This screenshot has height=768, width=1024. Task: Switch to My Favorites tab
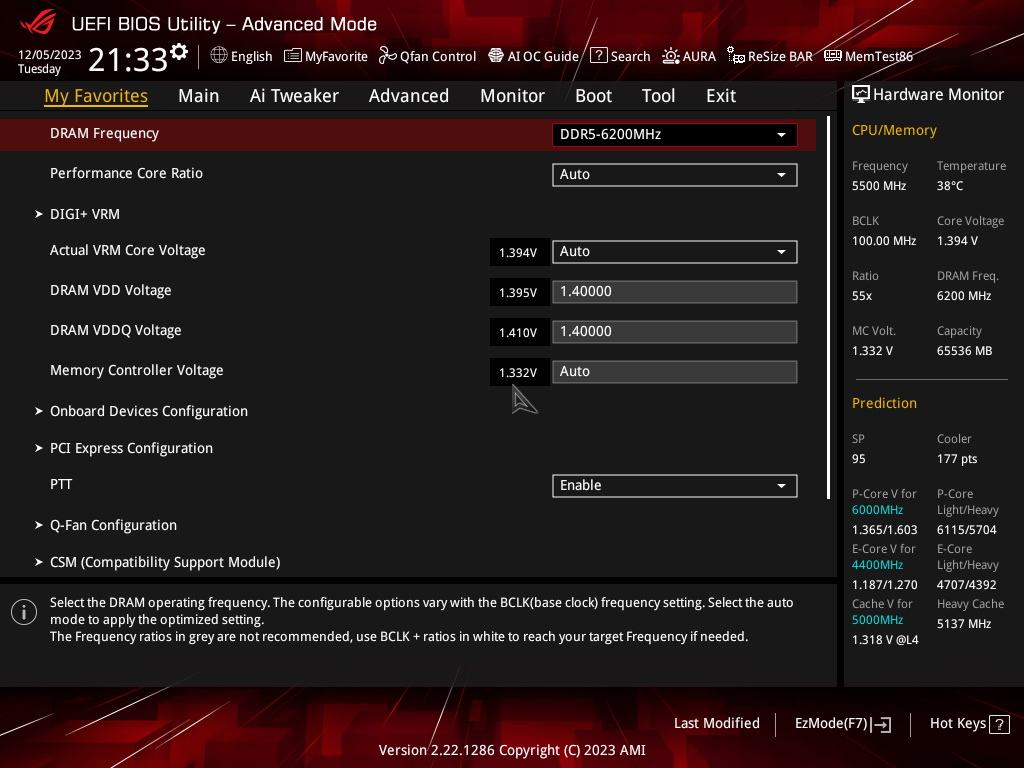coord(96,96)
